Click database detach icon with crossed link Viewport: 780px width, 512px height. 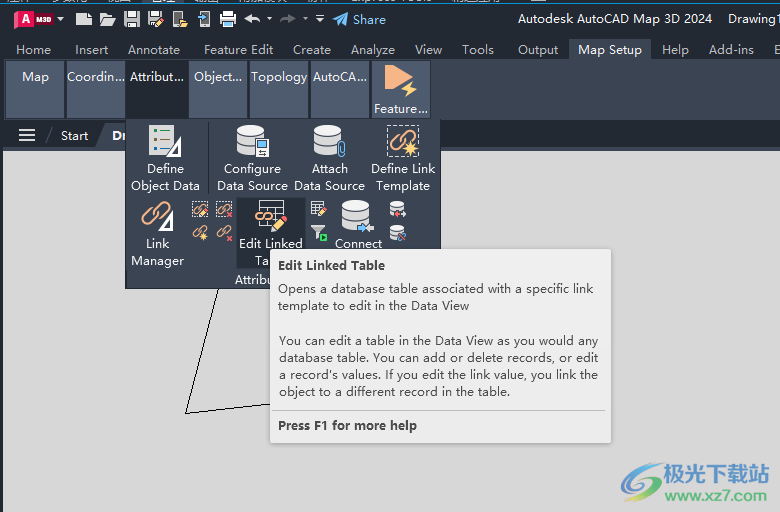[x=397, y=232]
